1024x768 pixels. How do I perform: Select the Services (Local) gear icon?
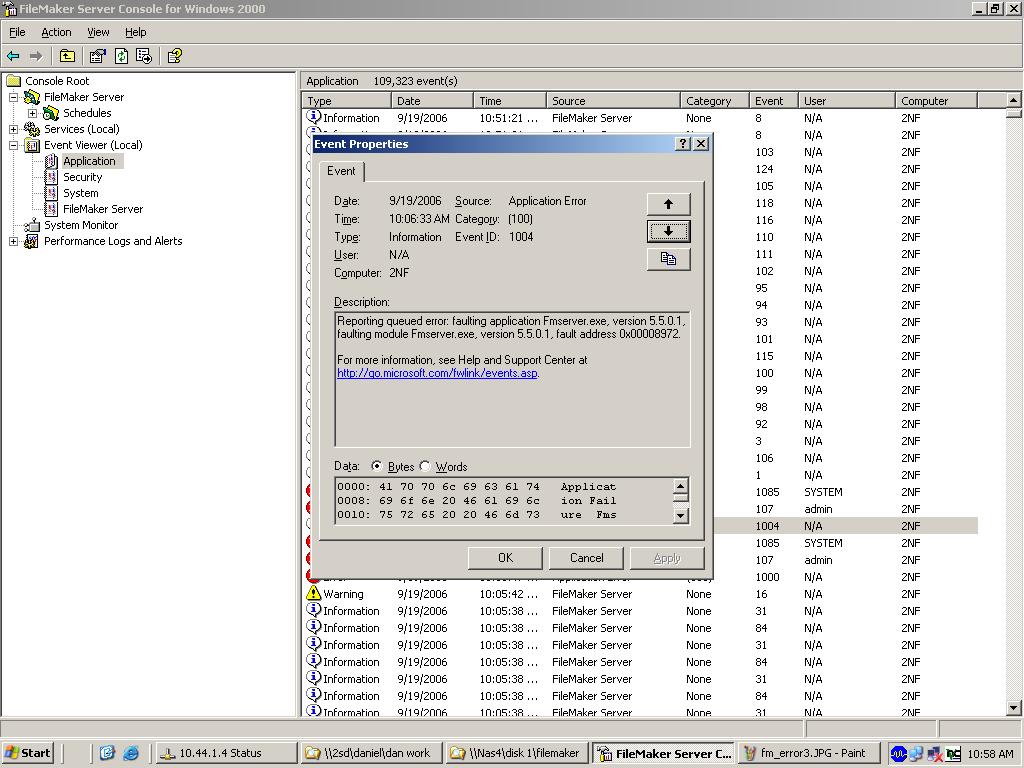click(32, 129)
